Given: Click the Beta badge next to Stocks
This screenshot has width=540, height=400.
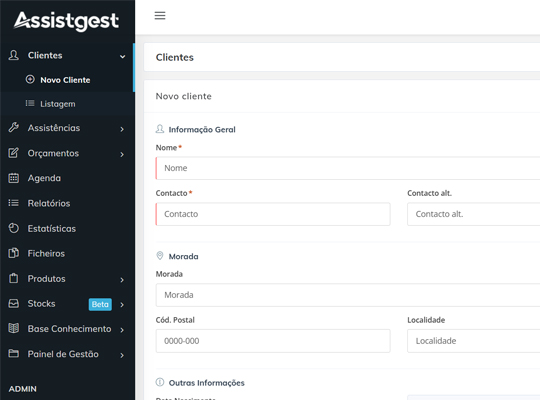Looking at the screenshot, I should pyautogui.click(x=100, y=304).
